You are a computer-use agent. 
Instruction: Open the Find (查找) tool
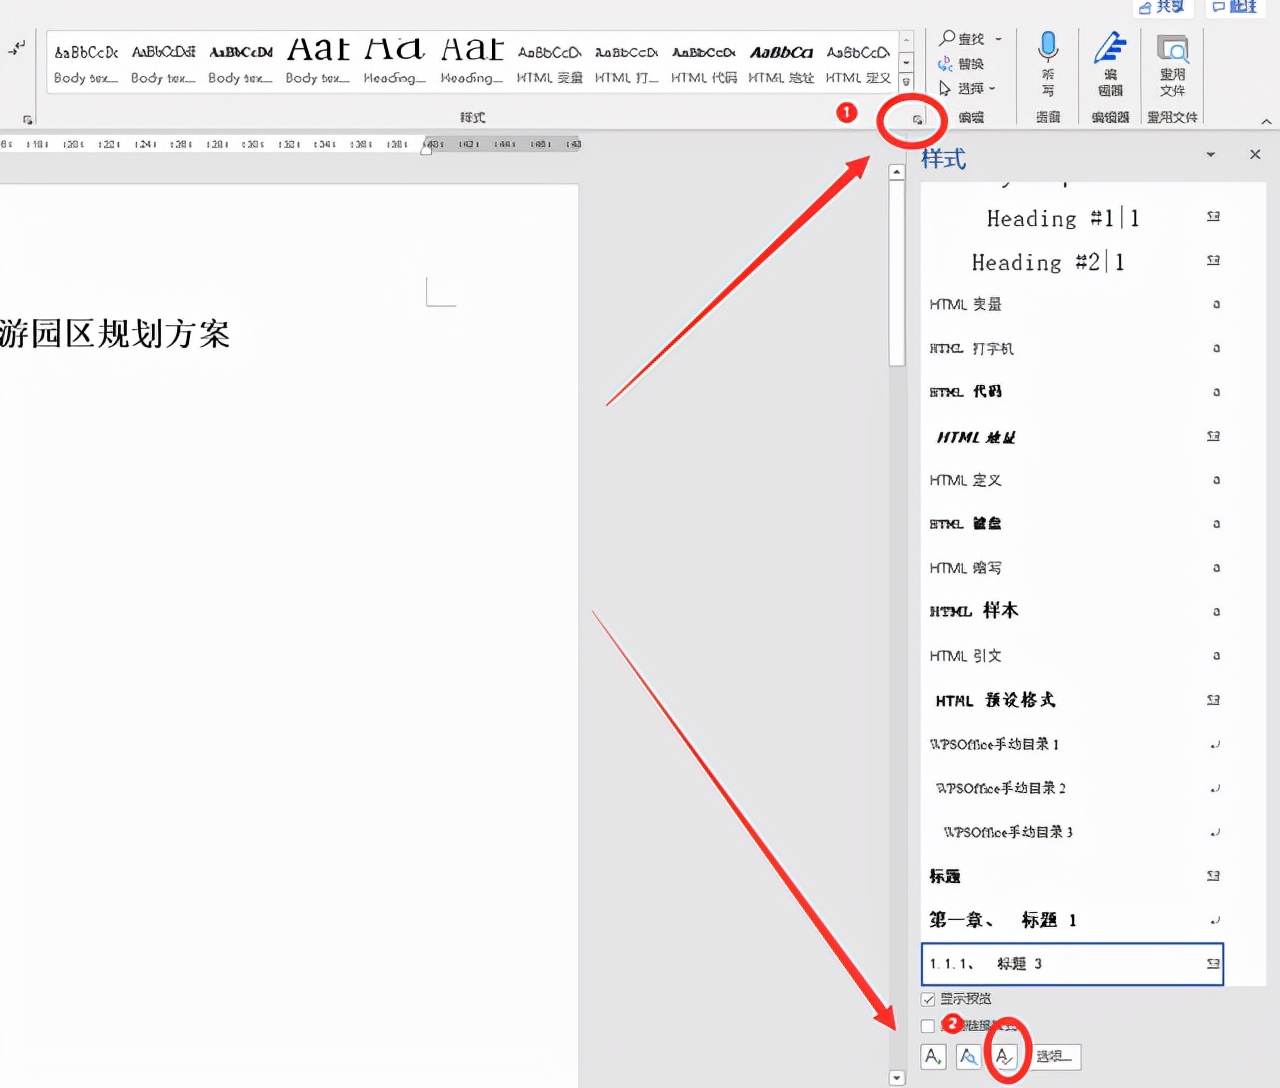click(x=961, y=38)
